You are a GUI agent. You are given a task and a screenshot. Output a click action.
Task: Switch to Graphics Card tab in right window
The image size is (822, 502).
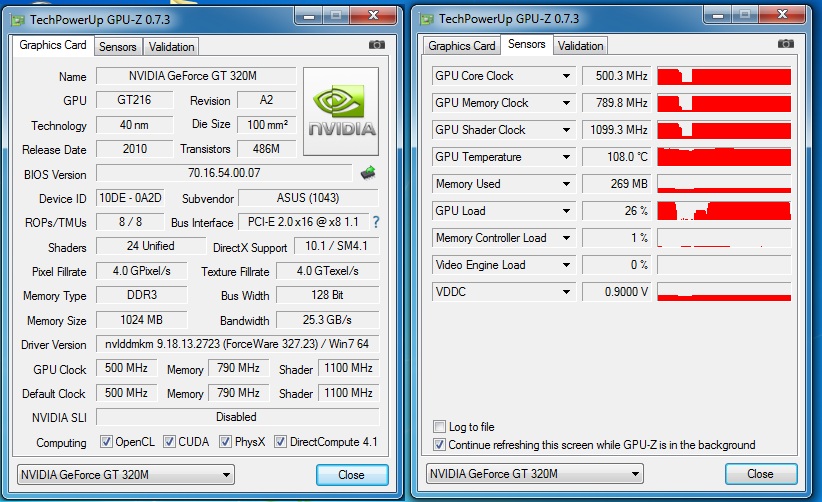(x=461, y=46)
